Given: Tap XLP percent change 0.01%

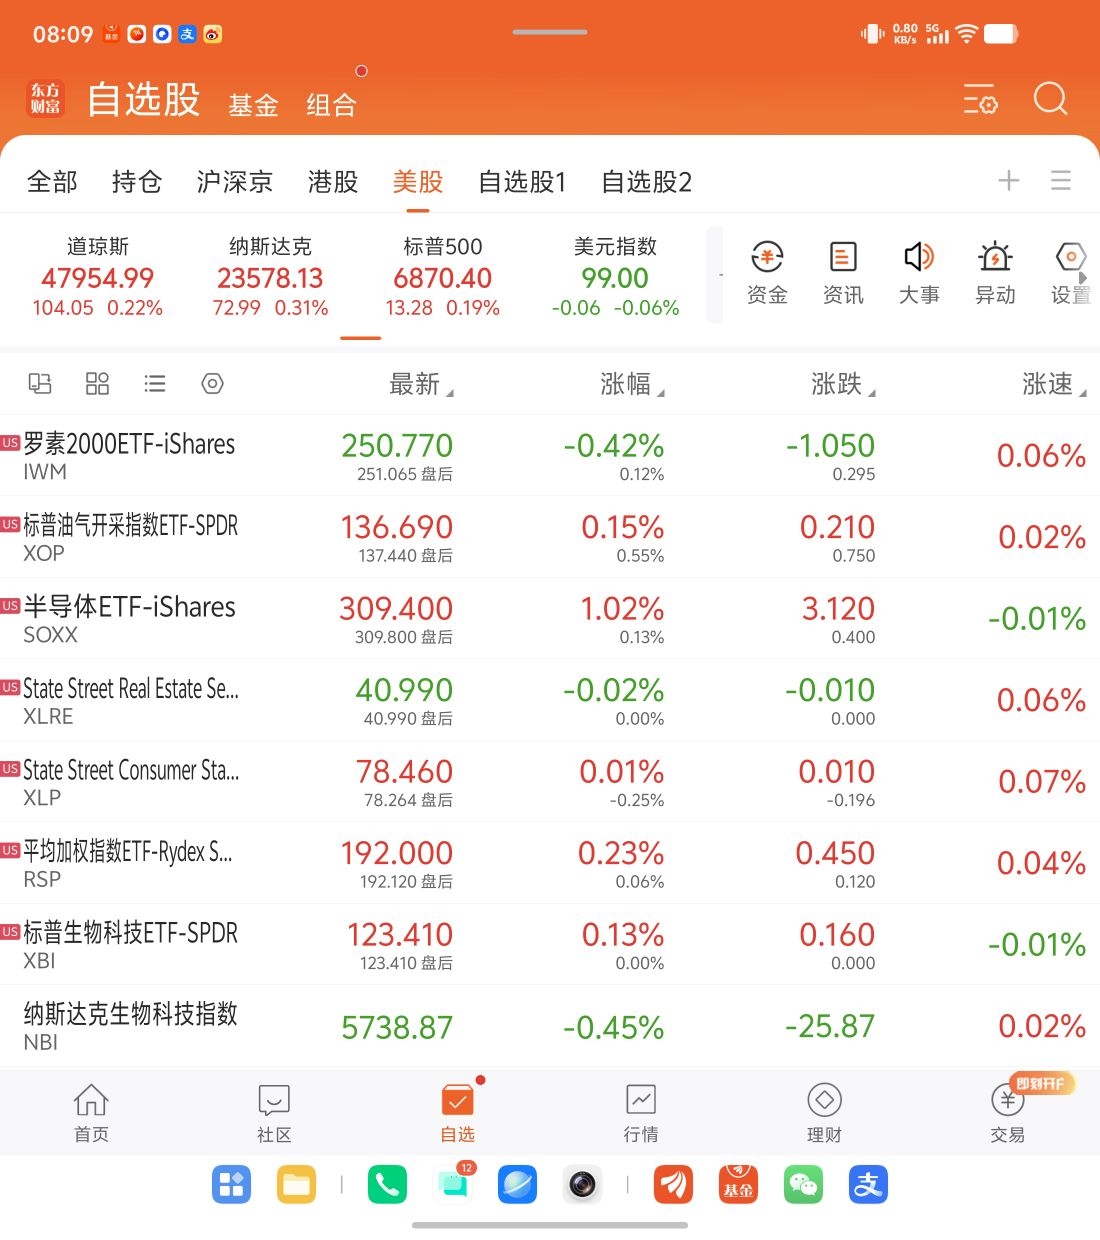Looking at the screenshot, I should pyautogui.click(x=622, y=771).
